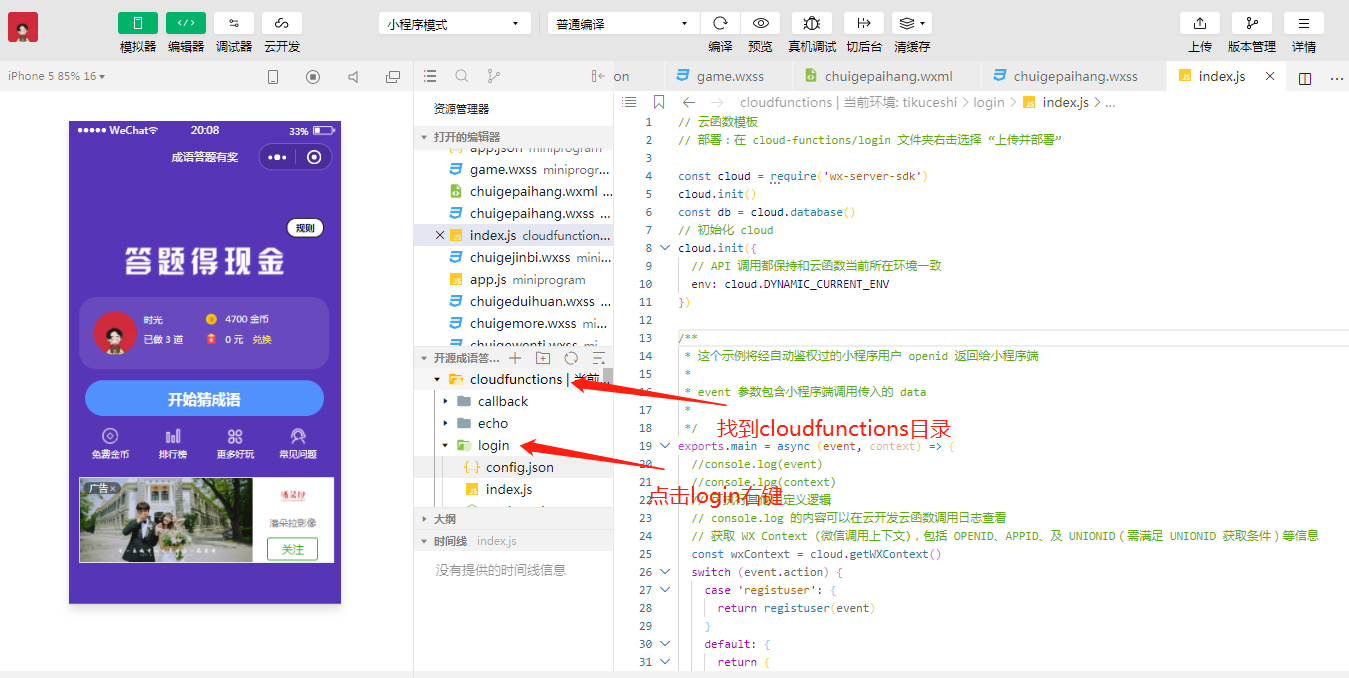Open the iPhone 5 85% device dropdown

tap(57, 76)
